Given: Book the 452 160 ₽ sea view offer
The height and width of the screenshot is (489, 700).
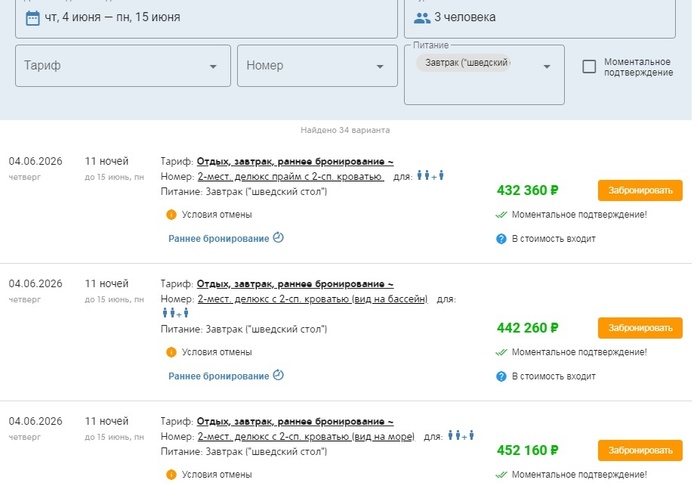Looking at the screenshot, I should [640, 451].
